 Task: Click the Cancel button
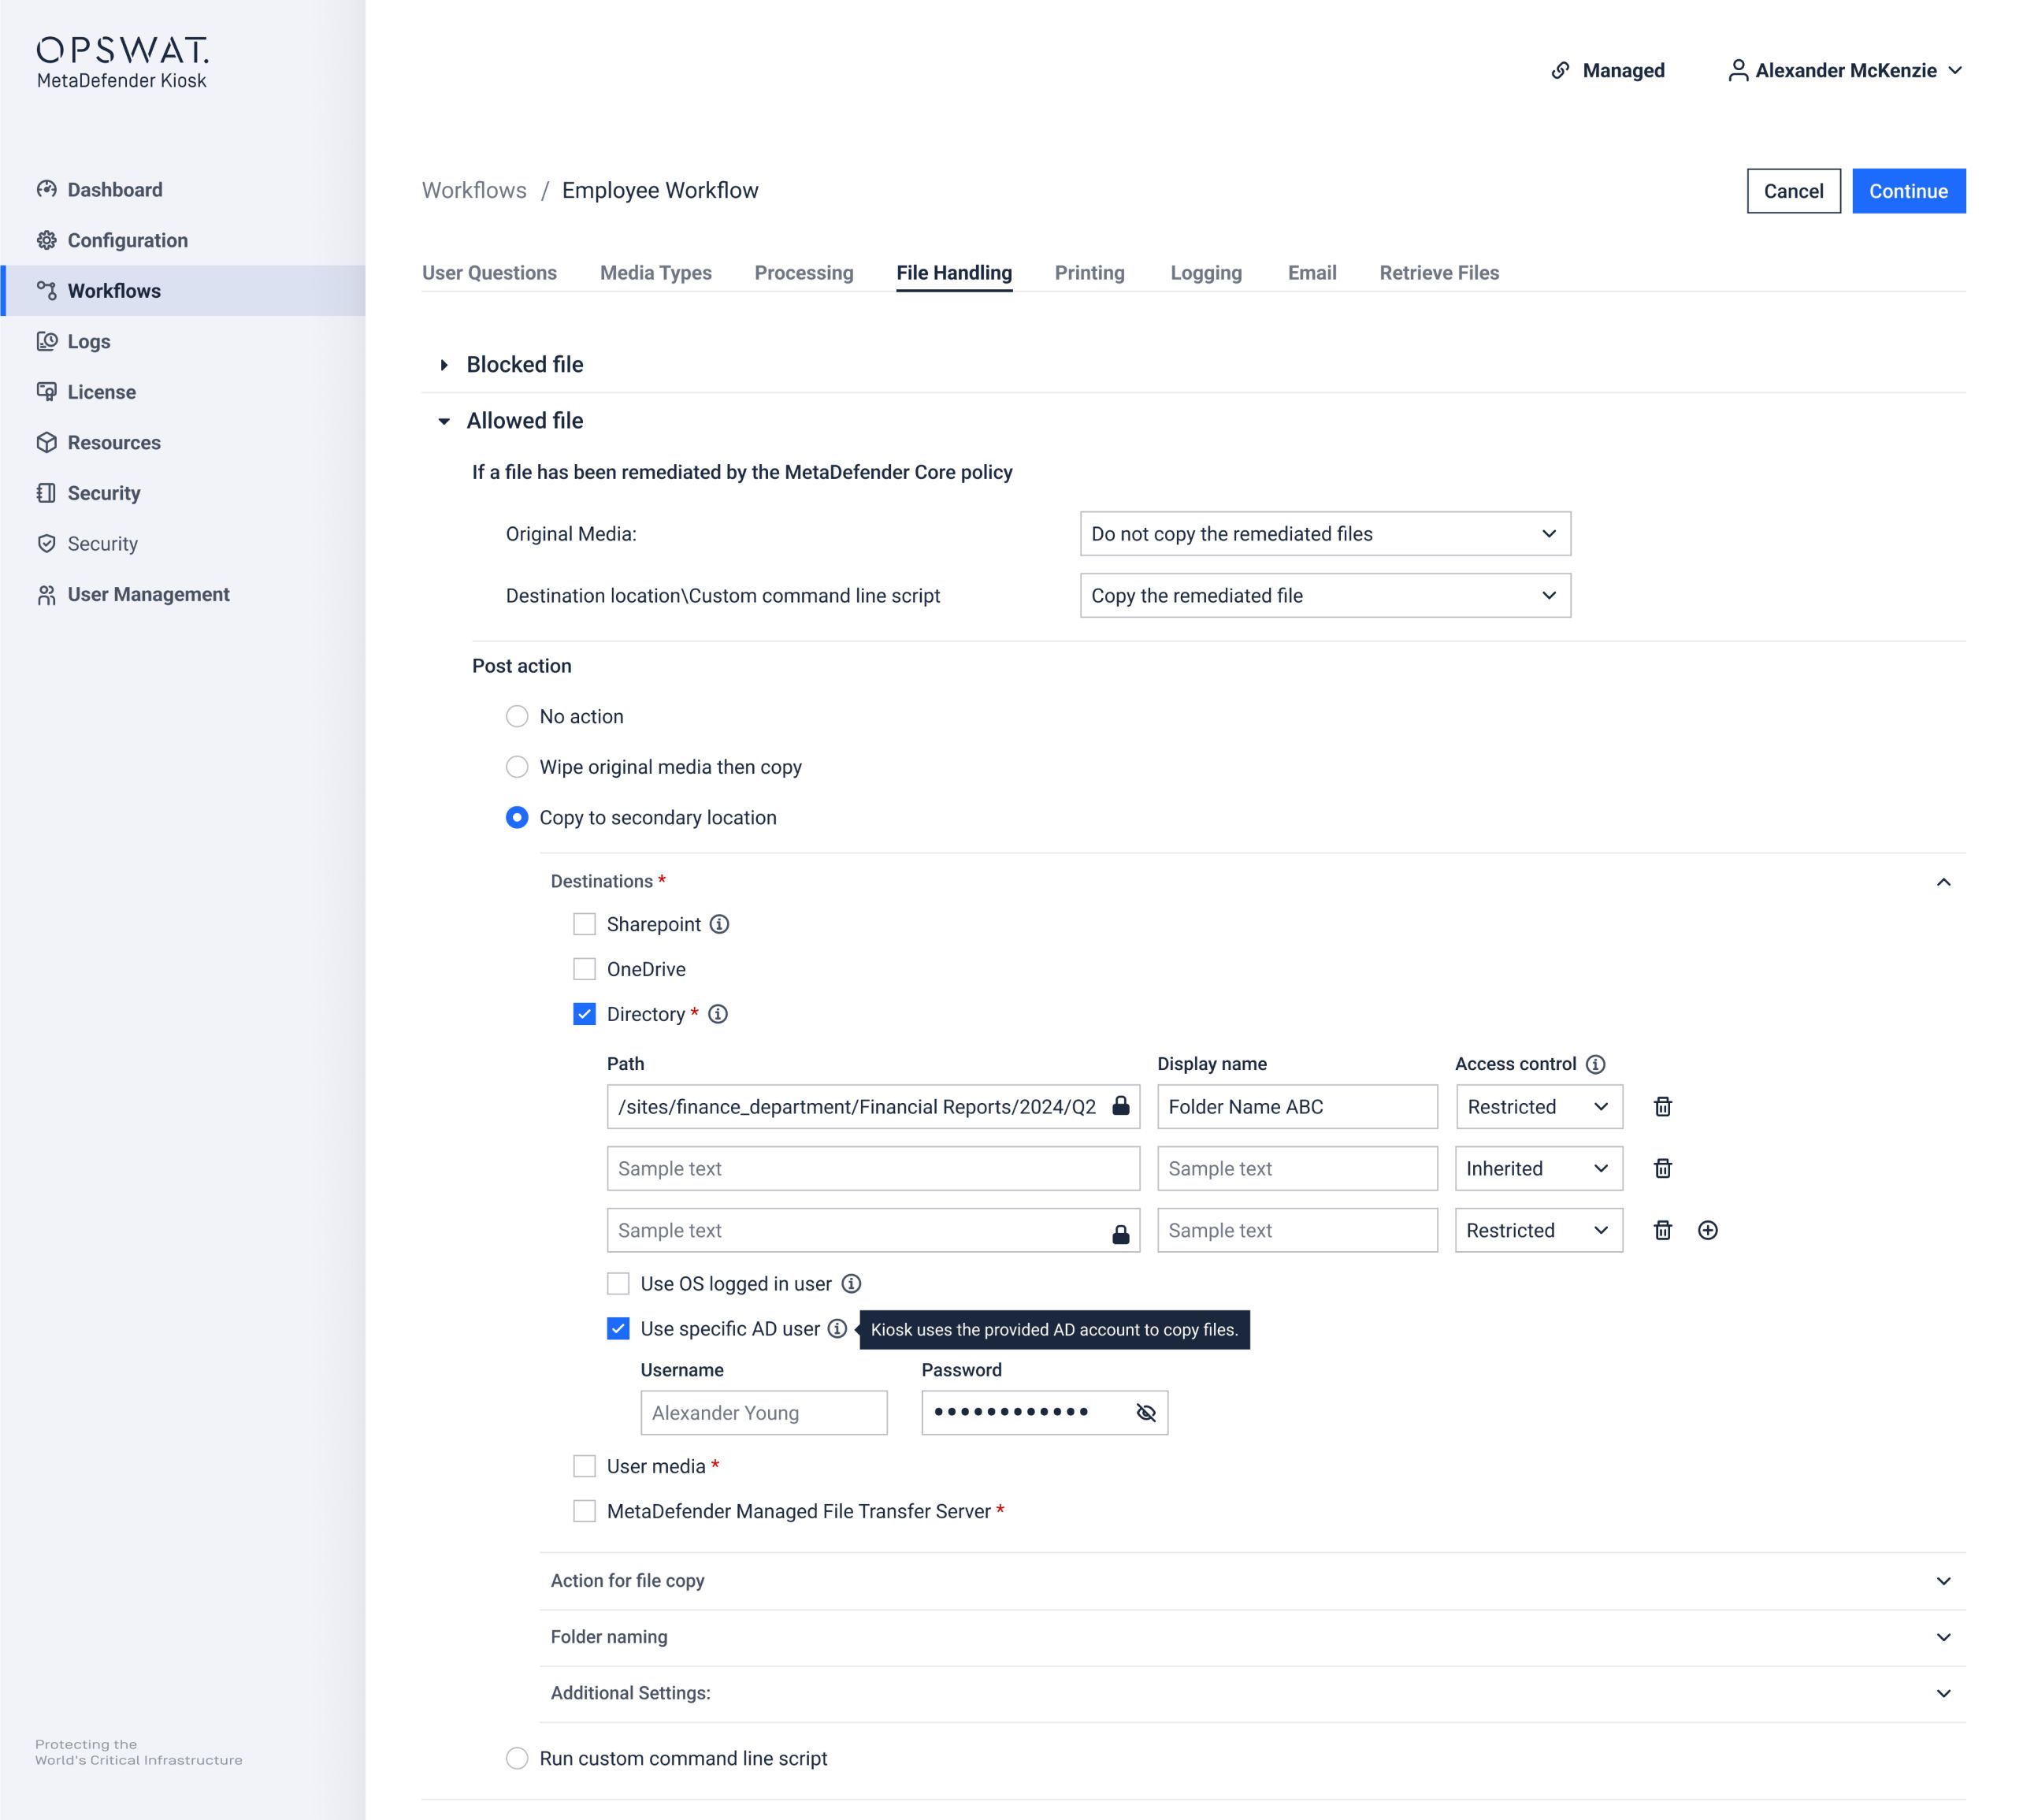[x=1793, y=191]
